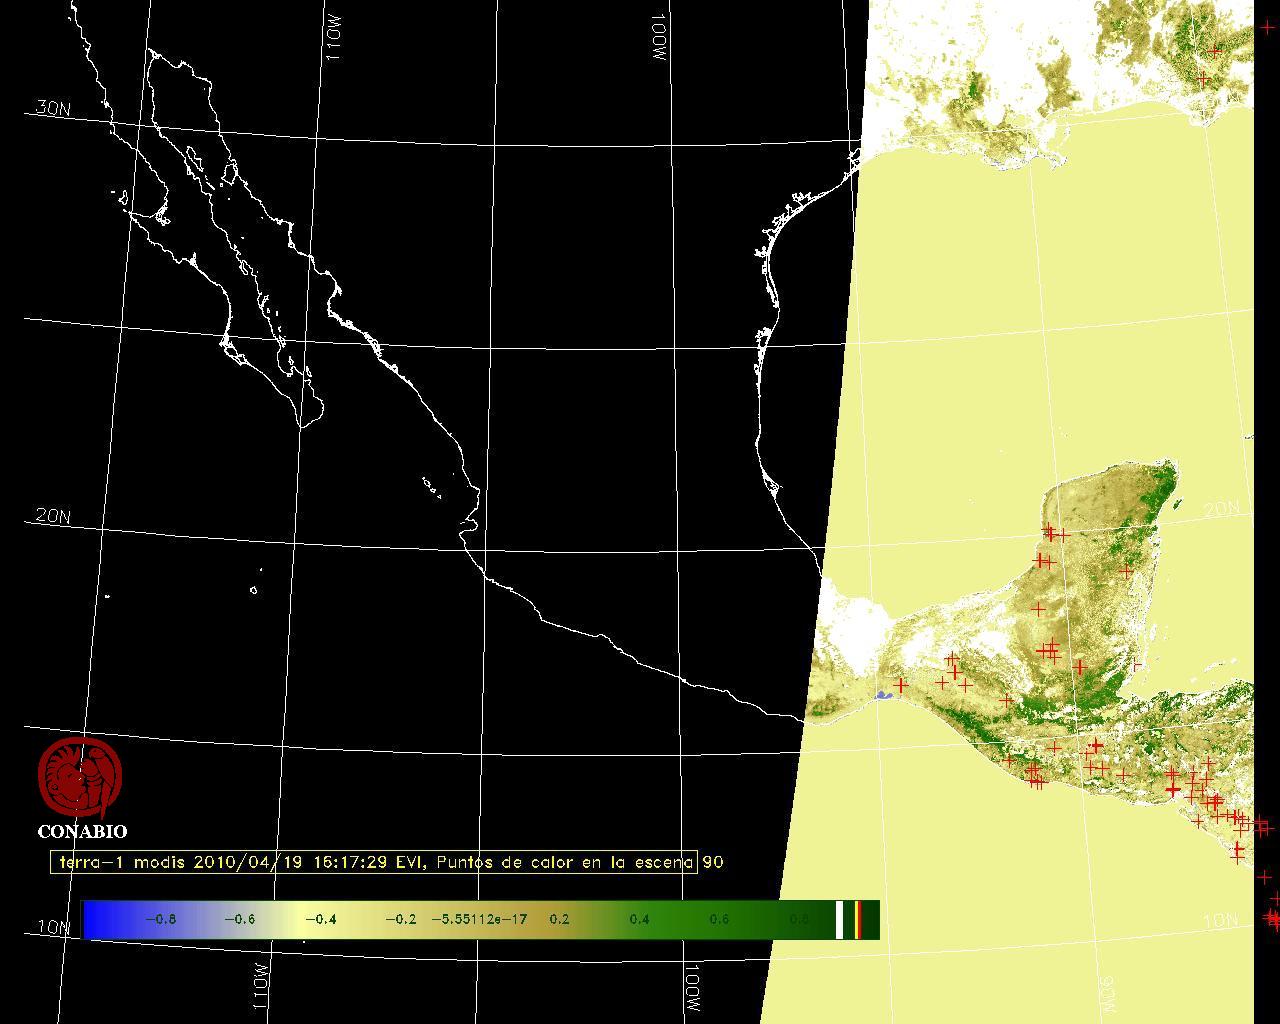Pick the -5.55112e-17 midpoint on the color scale
The width and height of the screenshot is (1280, 1024).
click(479, 920)
